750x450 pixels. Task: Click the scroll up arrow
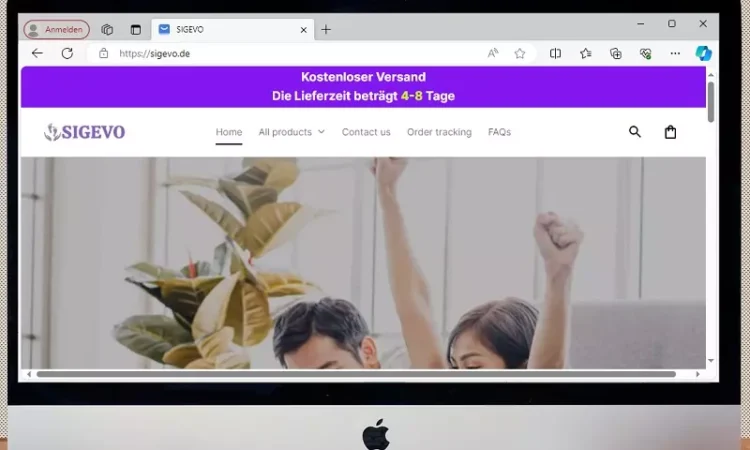[711, 75]
